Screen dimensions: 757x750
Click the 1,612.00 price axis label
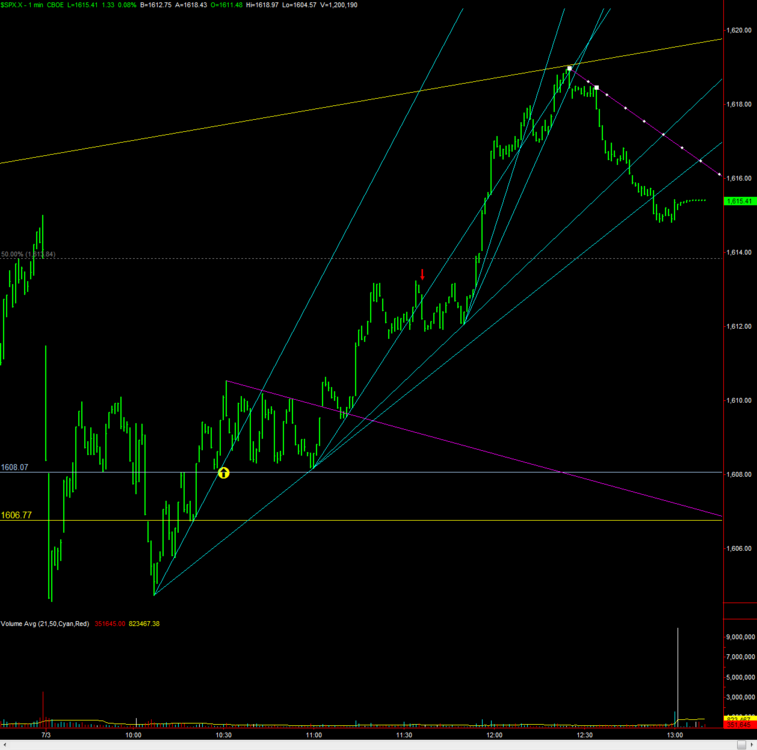[x=739, y=326]
